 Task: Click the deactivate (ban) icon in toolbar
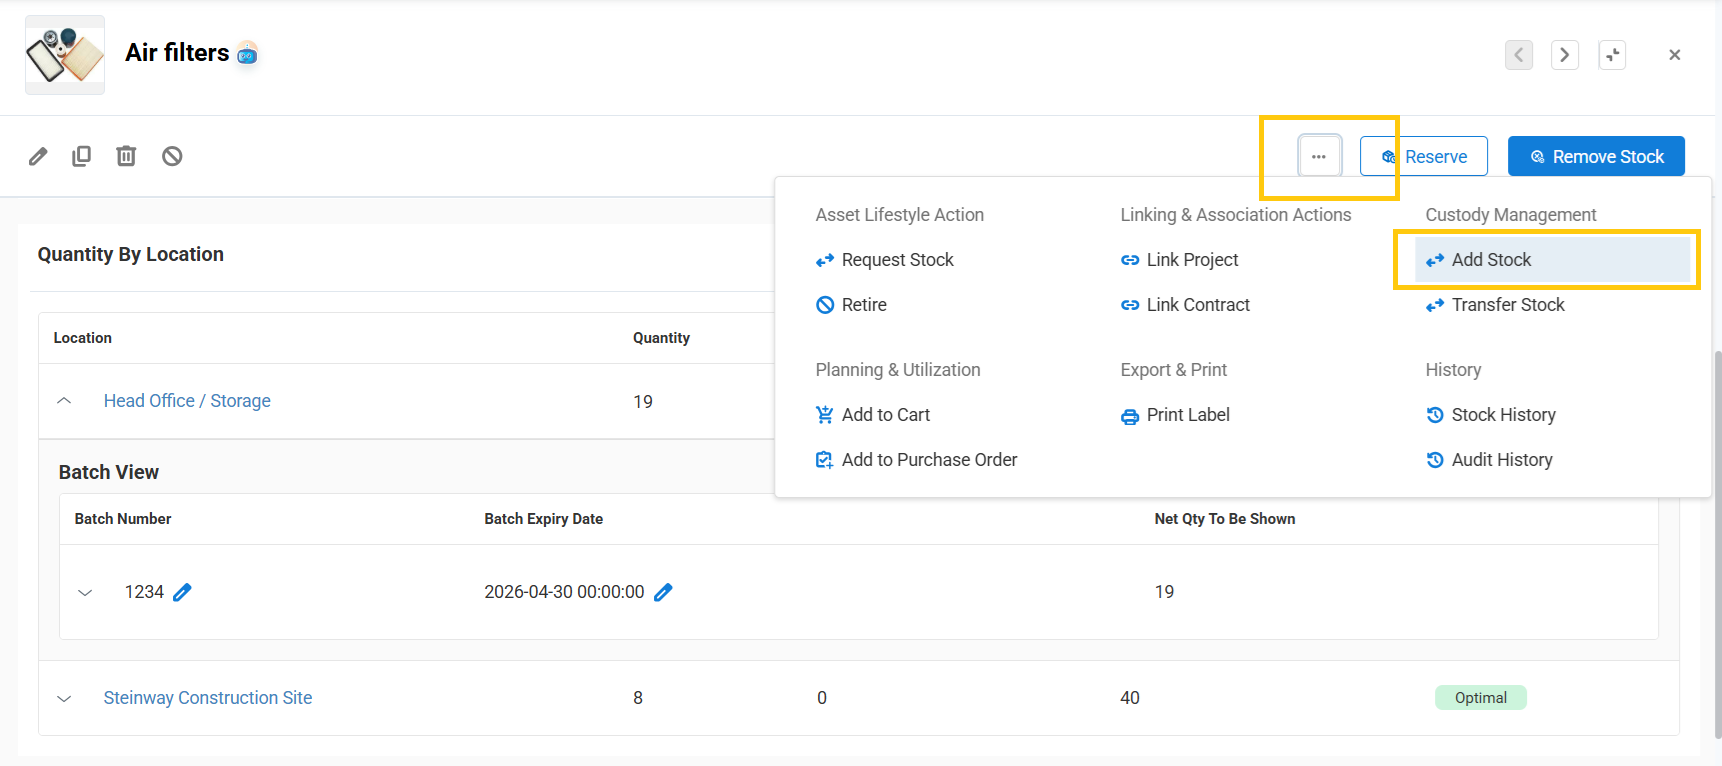coord(172,156)
